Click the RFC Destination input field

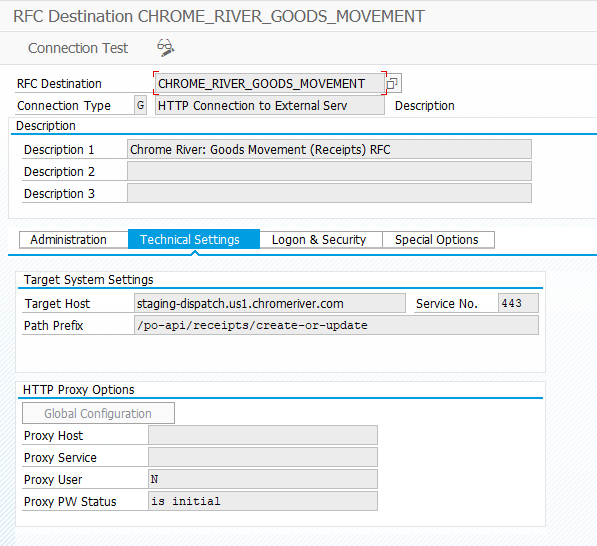[270, 83]
